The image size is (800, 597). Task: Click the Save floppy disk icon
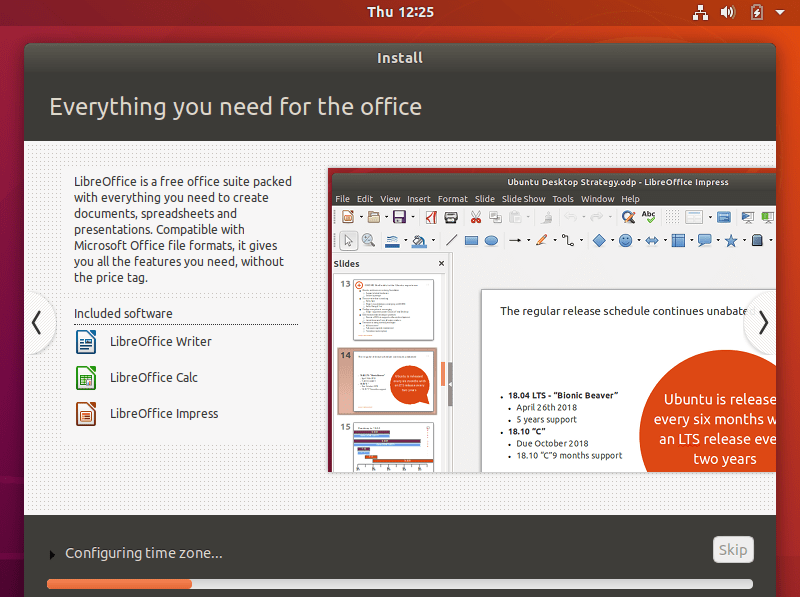(x=399, y=217)
